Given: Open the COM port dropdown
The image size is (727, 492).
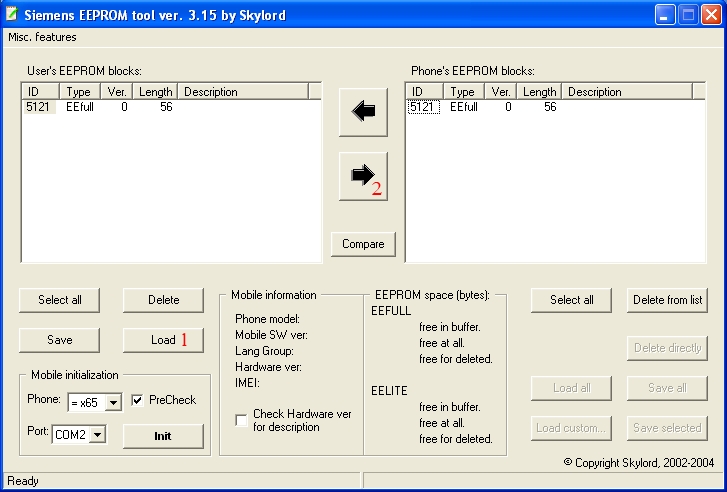Looking at the screenshot, I should pyautogui.click(x=97, y=434).
